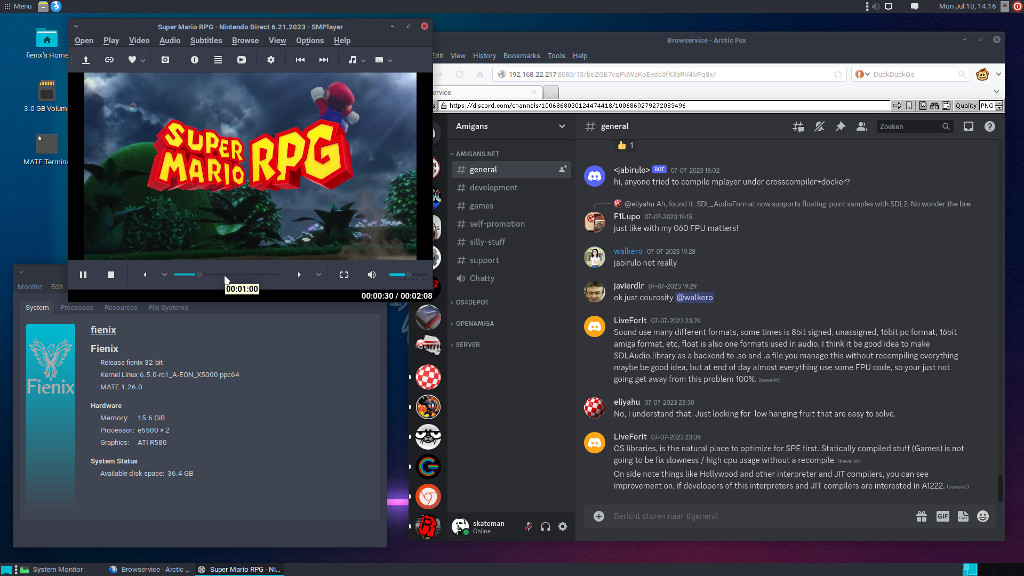Screen dimensions: 1024x576
Task: Open the Options menu in SMPlayer
Action: click(310, 40)
